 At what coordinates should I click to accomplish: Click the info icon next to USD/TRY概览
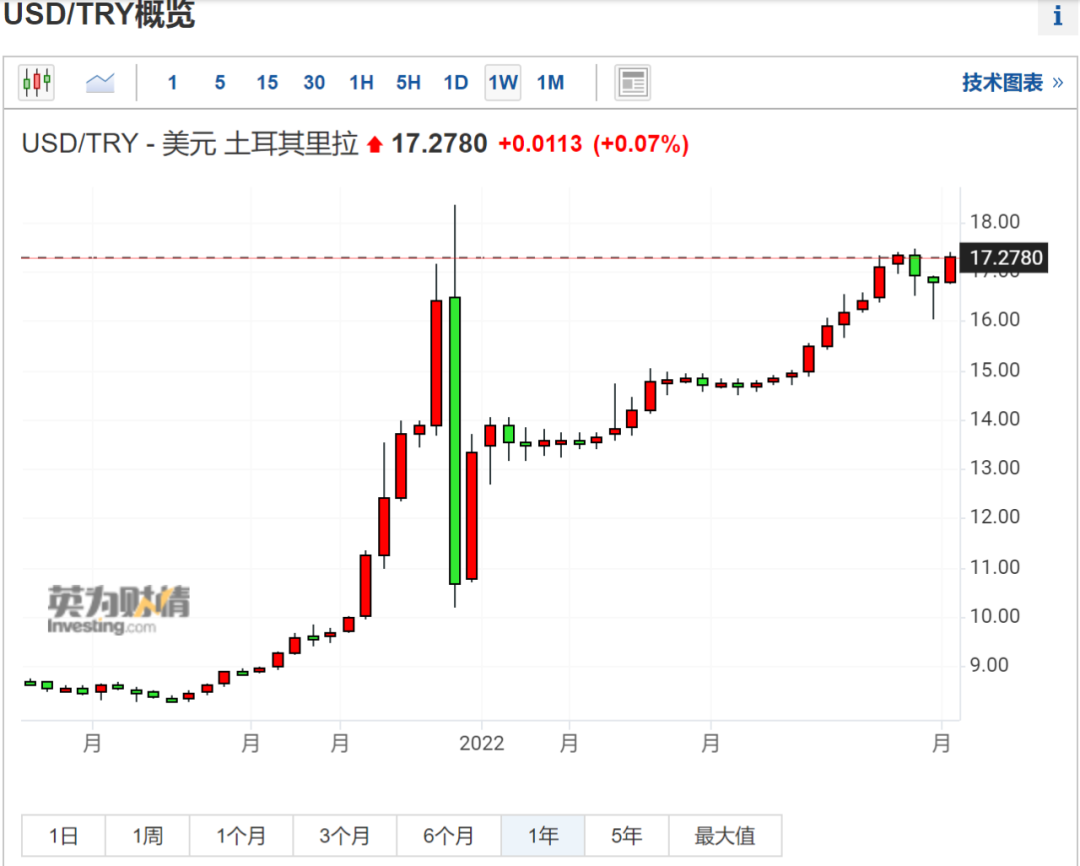1057,15
